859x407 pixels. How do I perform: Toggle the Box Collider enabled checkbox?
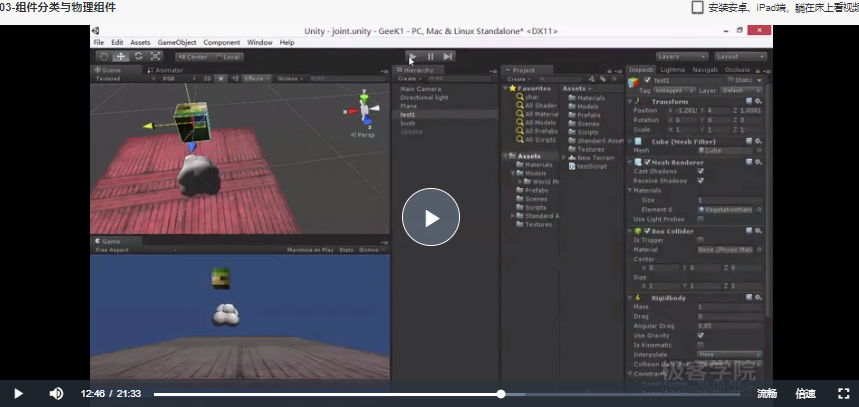[648, 231]
